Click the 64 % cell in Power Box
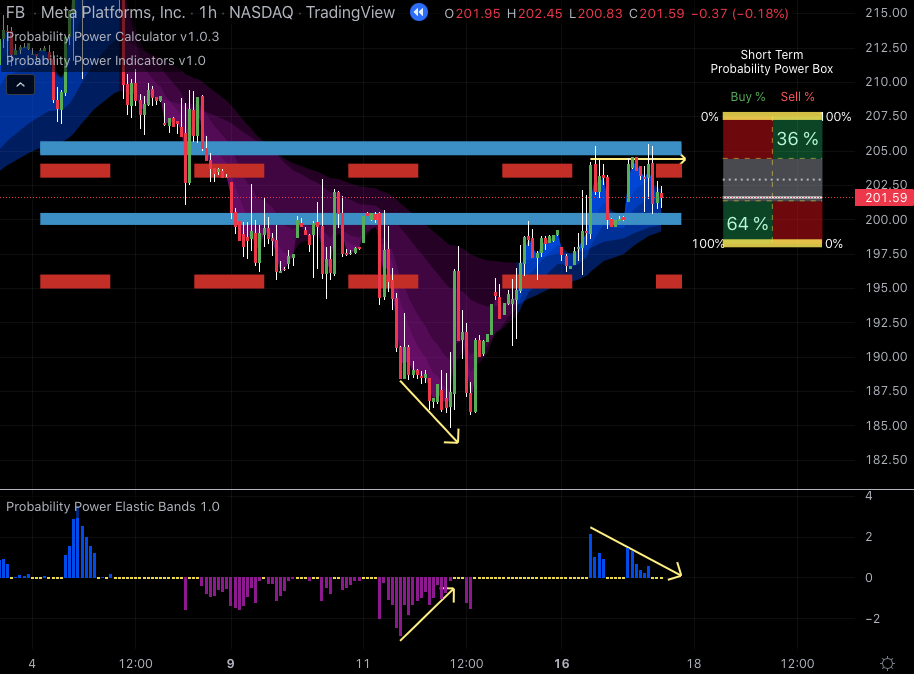Image resolution: width=914 pixels, height=674 pixels. [747, 223]
